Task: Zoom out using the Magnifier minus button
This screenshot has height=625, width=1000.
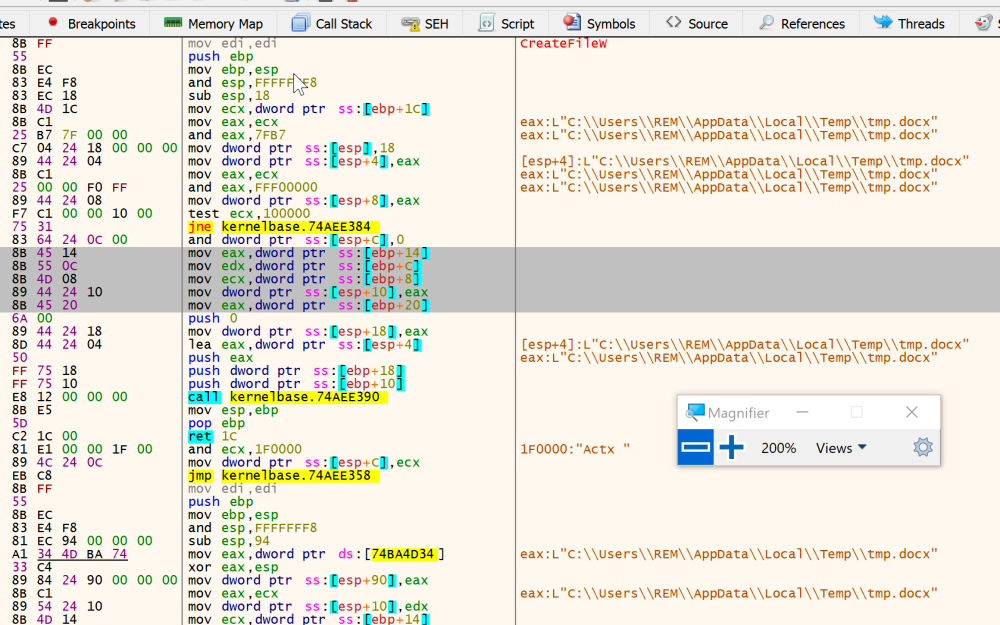Action: coord(695,447)
